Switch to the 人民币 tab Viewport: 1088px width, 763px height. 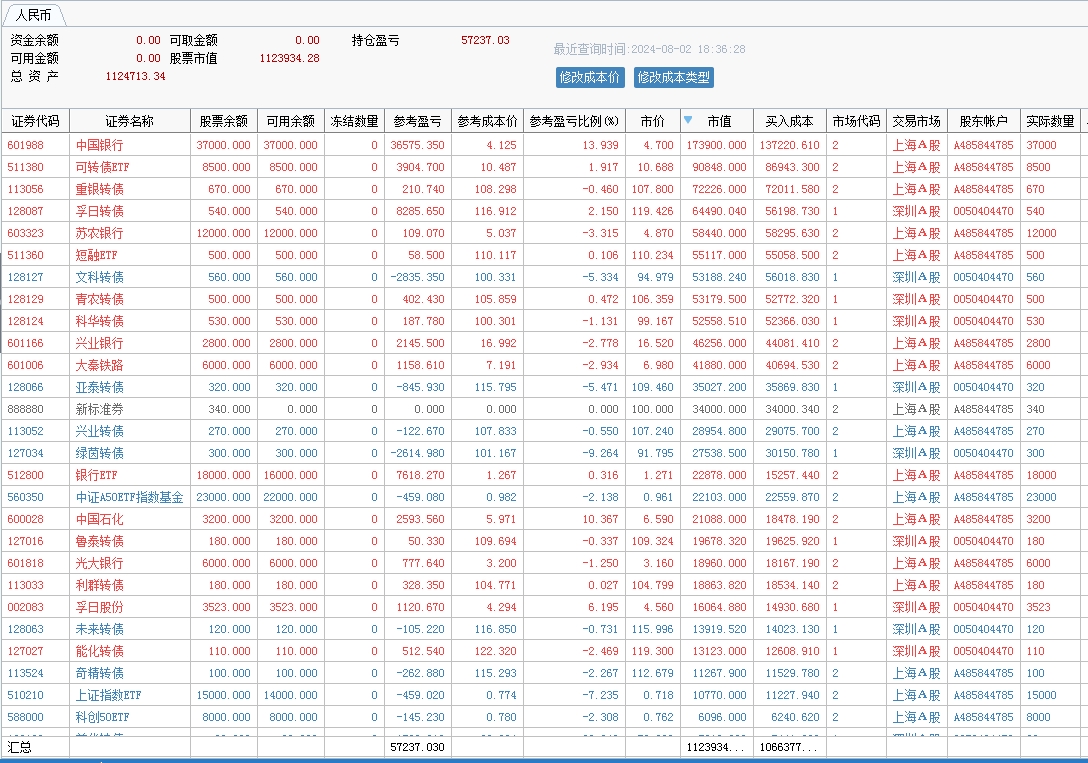[x=34, y=15]
